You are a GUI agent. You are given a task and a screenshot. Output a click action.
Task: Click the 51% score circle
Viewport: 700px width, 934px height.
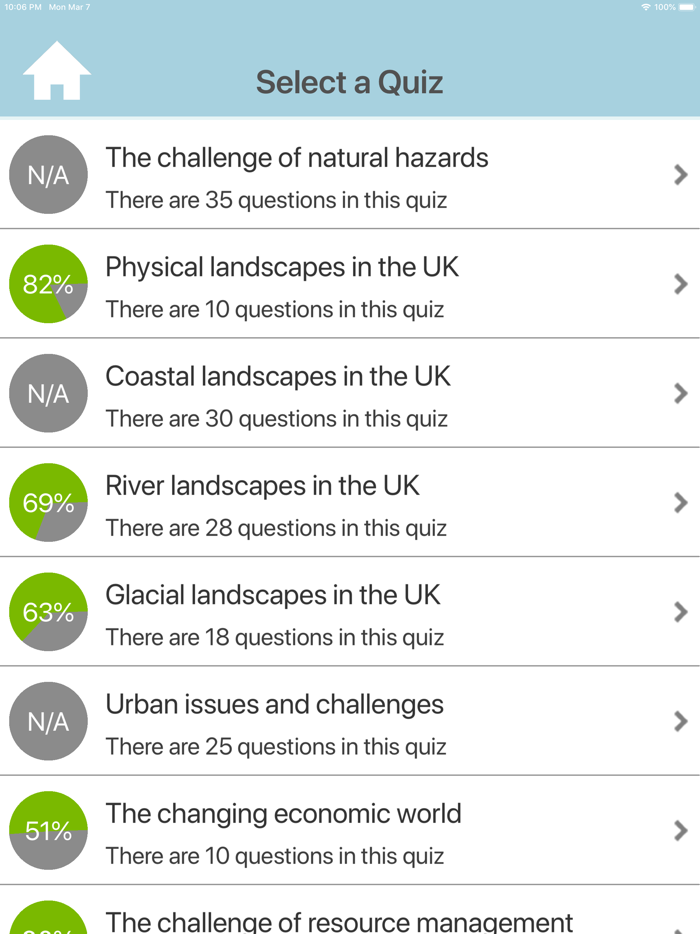tap(48, 830)
